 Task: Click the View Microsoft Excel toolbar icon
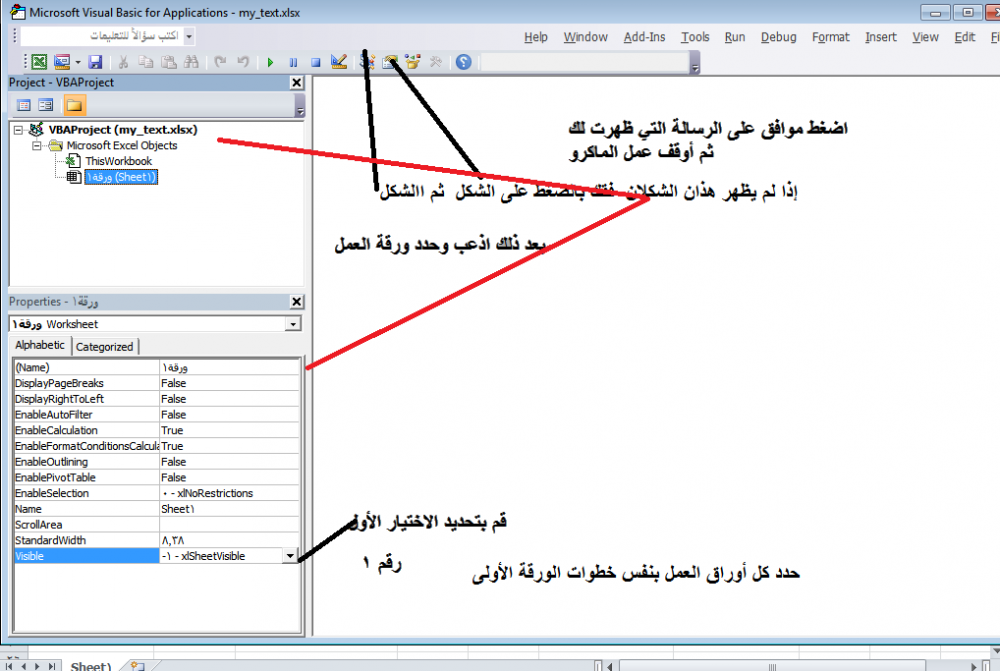click(x=39, y=62)
